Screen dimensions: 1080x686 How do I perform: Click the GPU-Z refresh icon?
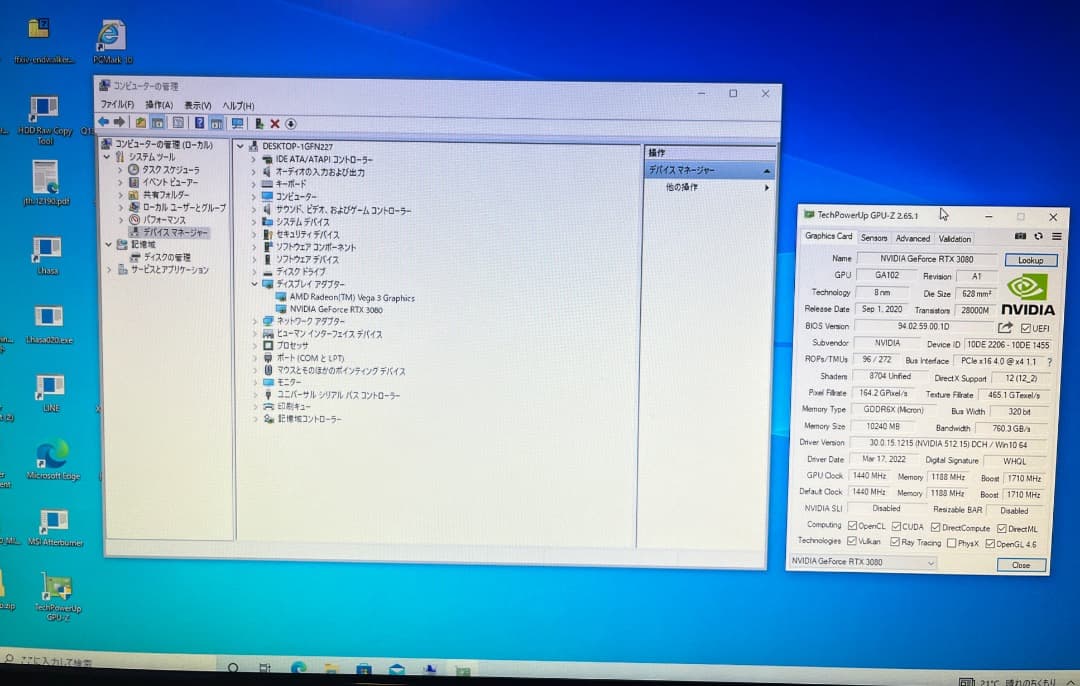tap(1038, 237)
